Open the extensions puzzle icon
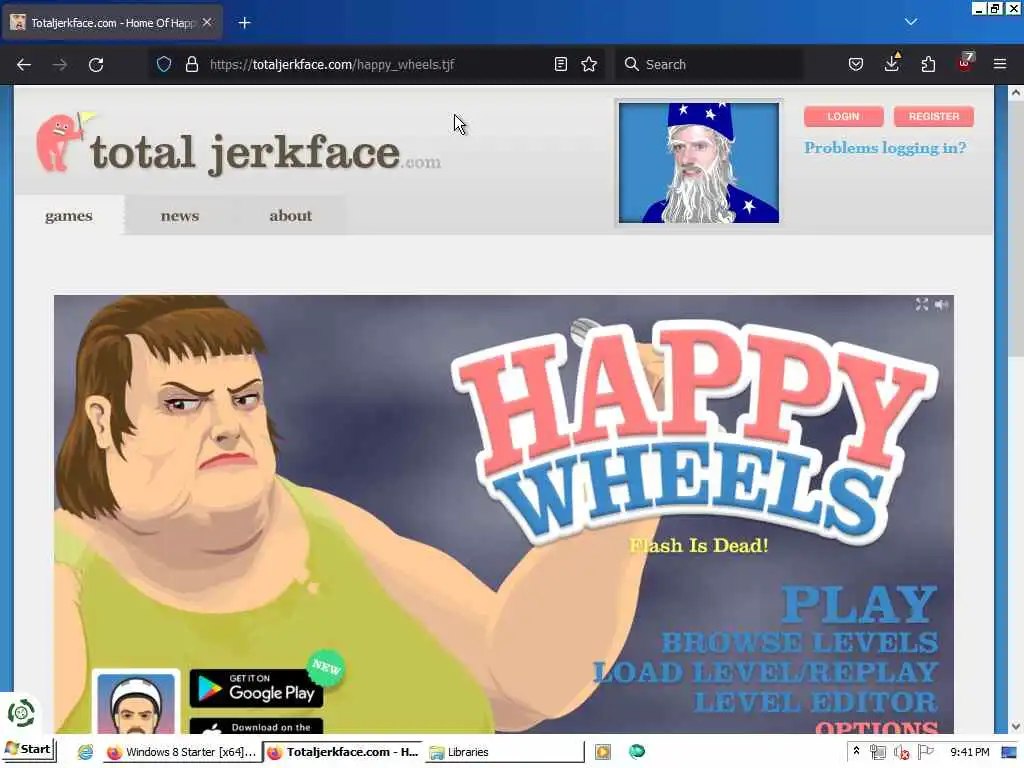Viewport: 1024px width, 768px height. coord(928,64)
